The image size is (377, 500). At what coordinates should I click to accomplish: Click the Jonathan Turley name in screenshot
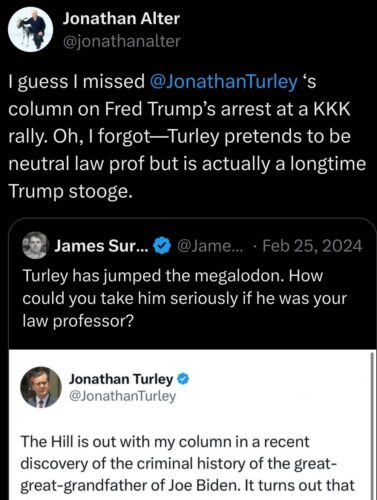(121, 379)
